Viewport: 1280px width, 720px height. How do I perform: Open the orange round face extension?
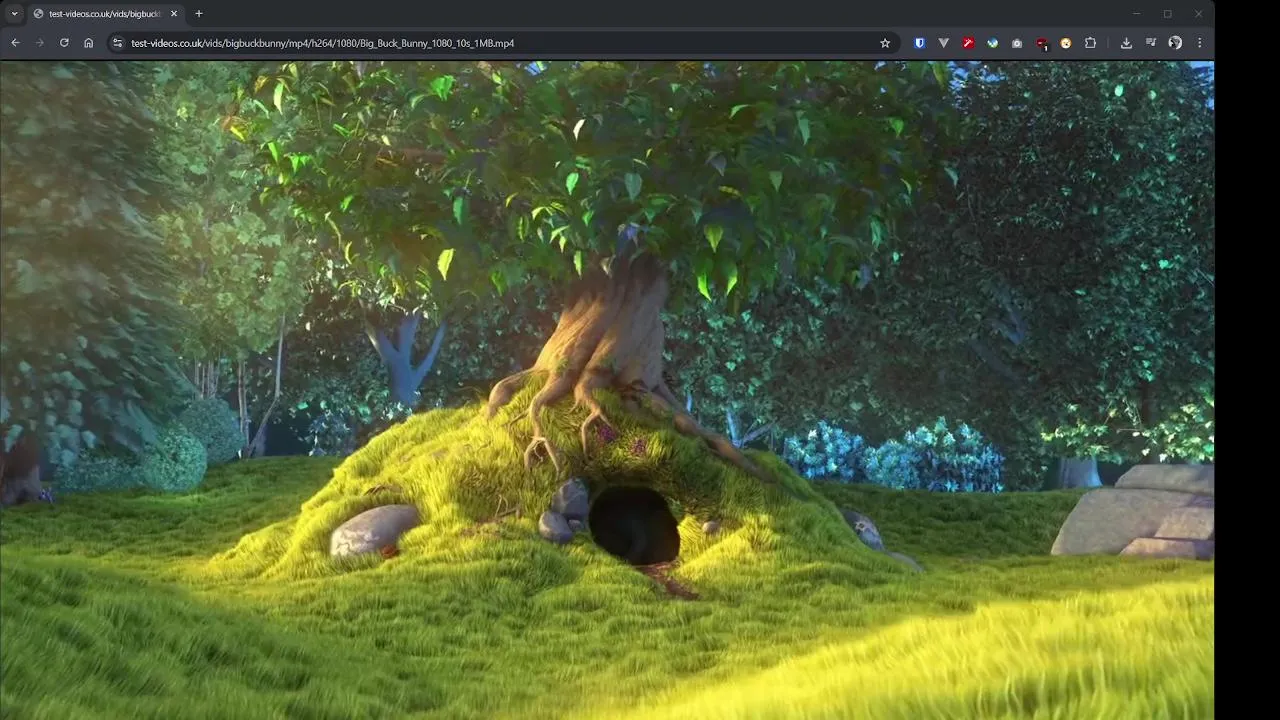1066,43
